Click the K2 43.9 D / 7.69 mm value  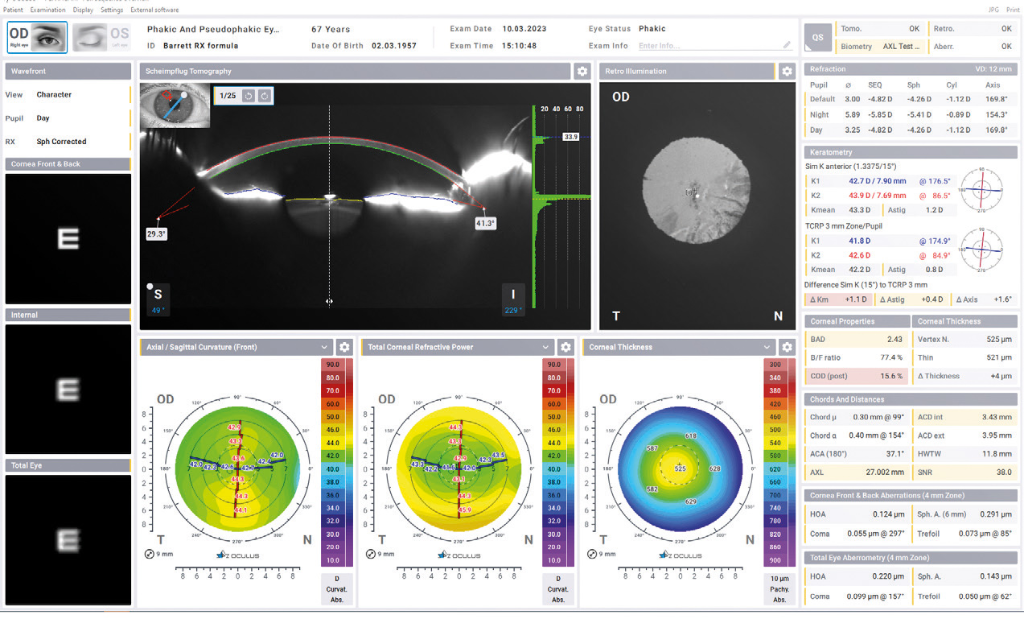coord(877,195)
